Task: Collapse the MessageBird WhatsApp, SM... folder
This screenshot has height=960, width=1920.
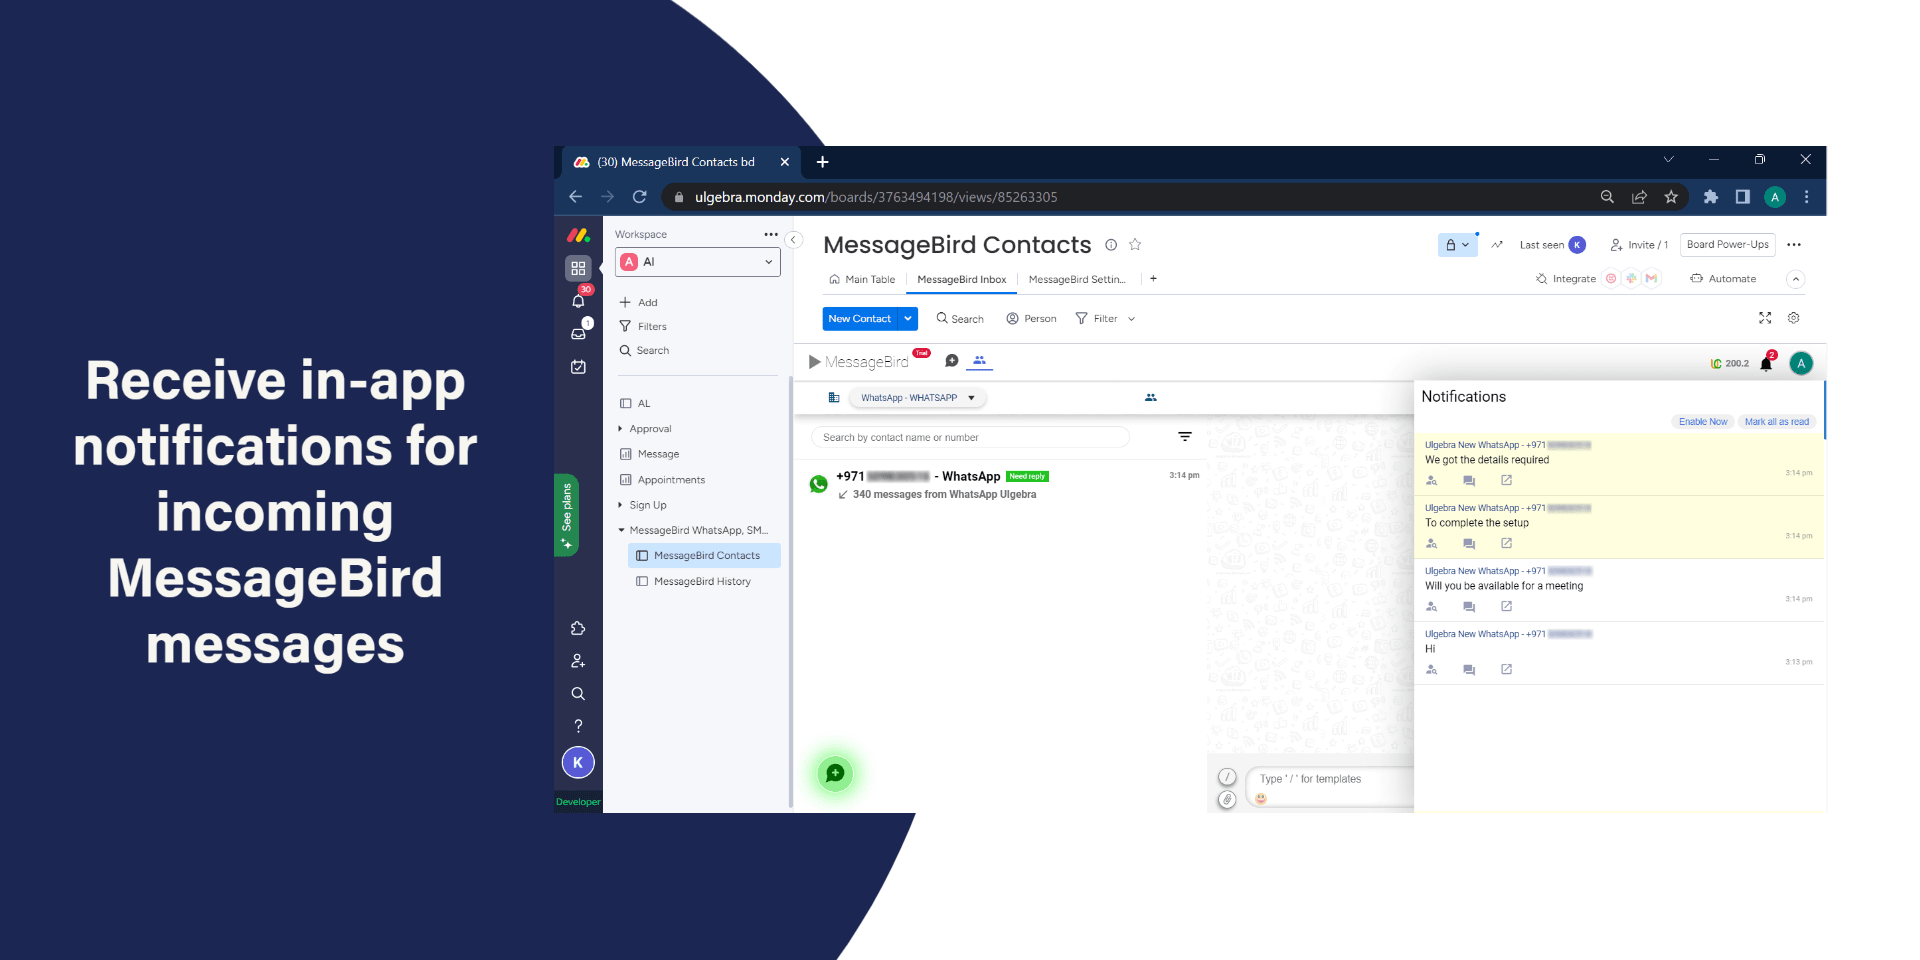Action: (621, 531)
